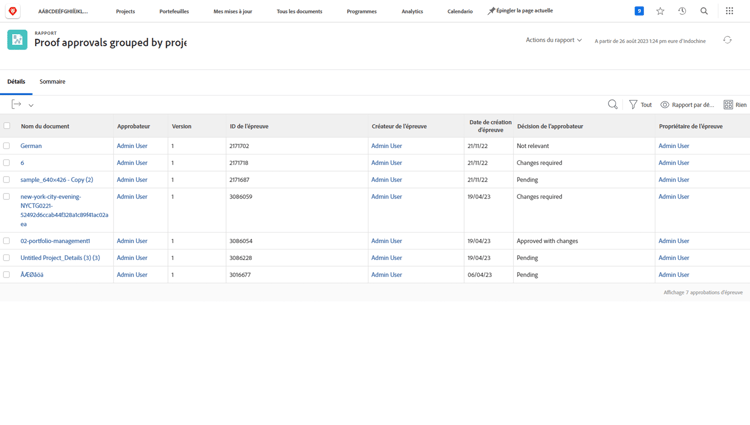Image resolution: width=750 pixels, height=425 pixels.
Task: Open the notifications badge showing 9
Action: coord(639,11)
